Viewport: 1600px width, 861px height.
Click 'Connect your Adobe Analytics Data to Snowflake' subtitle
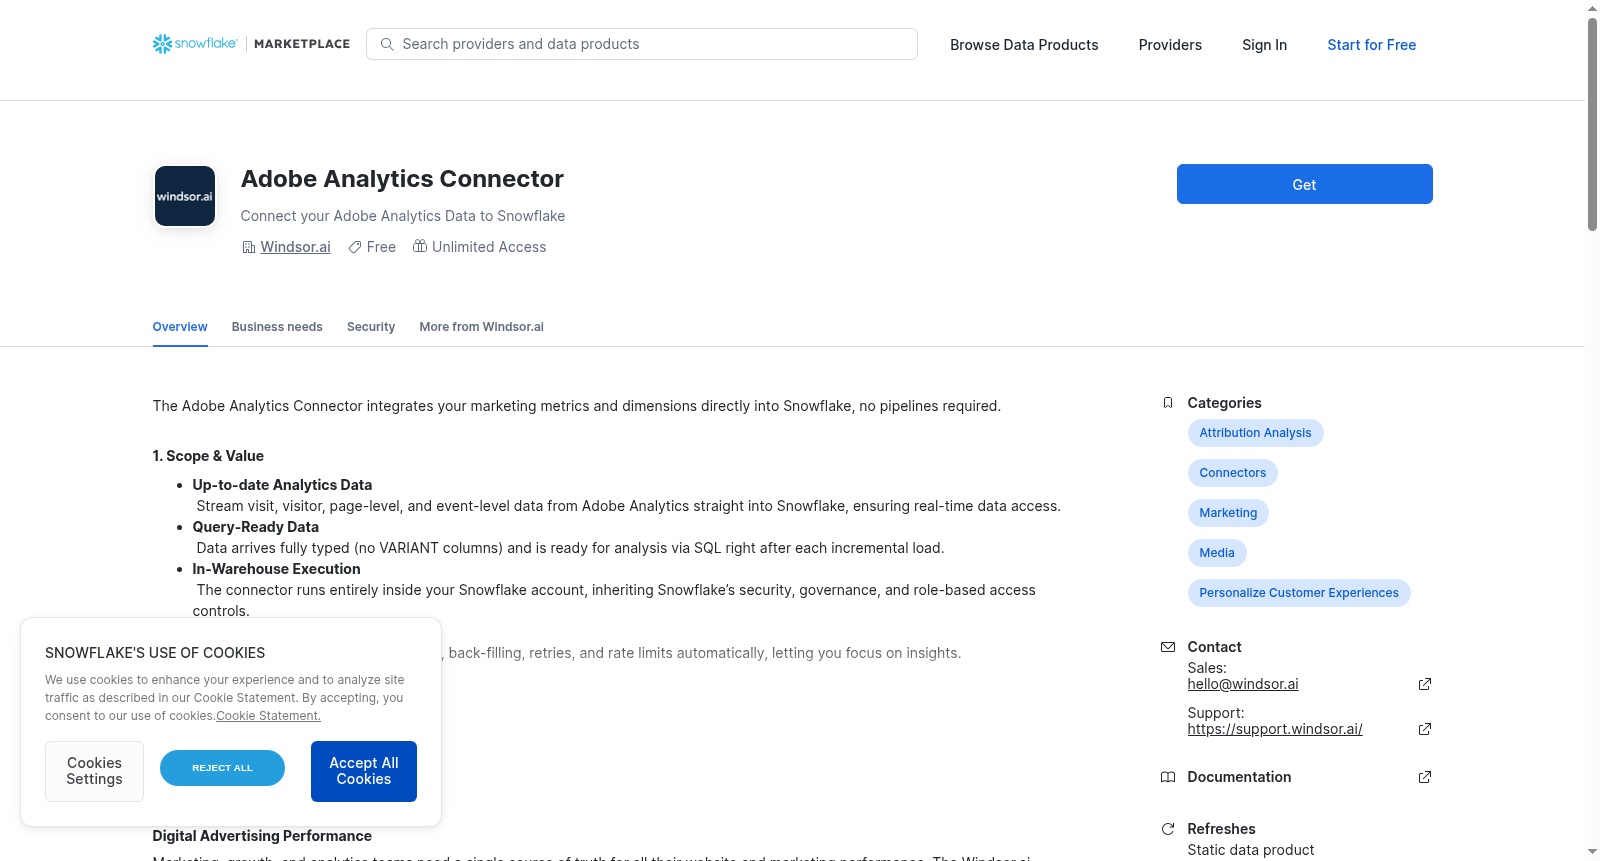point(403,216)
